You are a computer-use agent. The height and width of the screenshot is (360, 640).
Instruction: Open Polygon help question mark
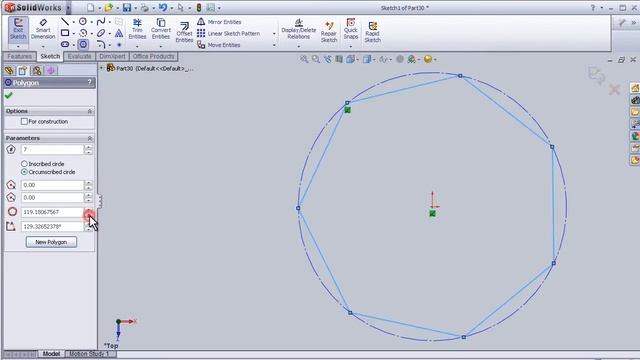[89, 82]
